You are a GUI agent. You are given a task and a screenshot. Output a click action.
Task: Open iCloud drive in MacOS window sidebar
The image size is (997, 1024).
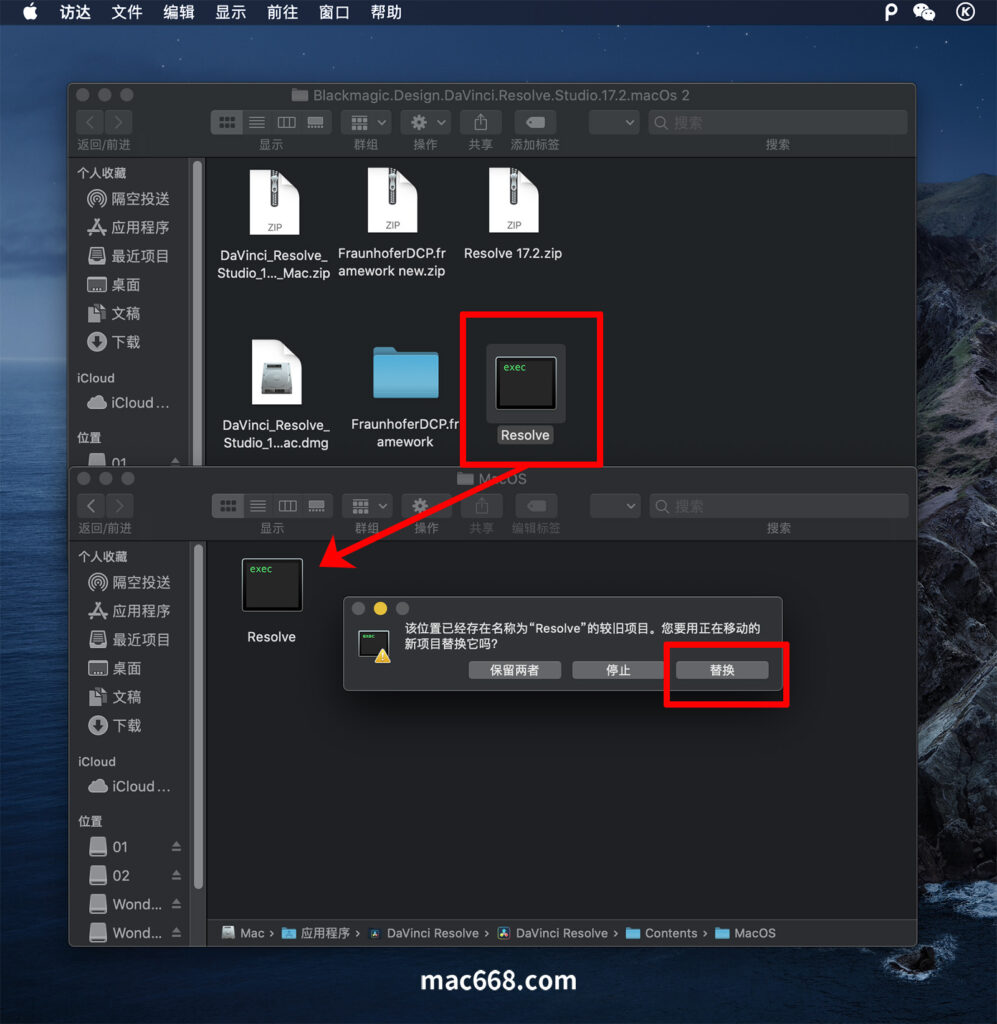(x=130, y=786)
